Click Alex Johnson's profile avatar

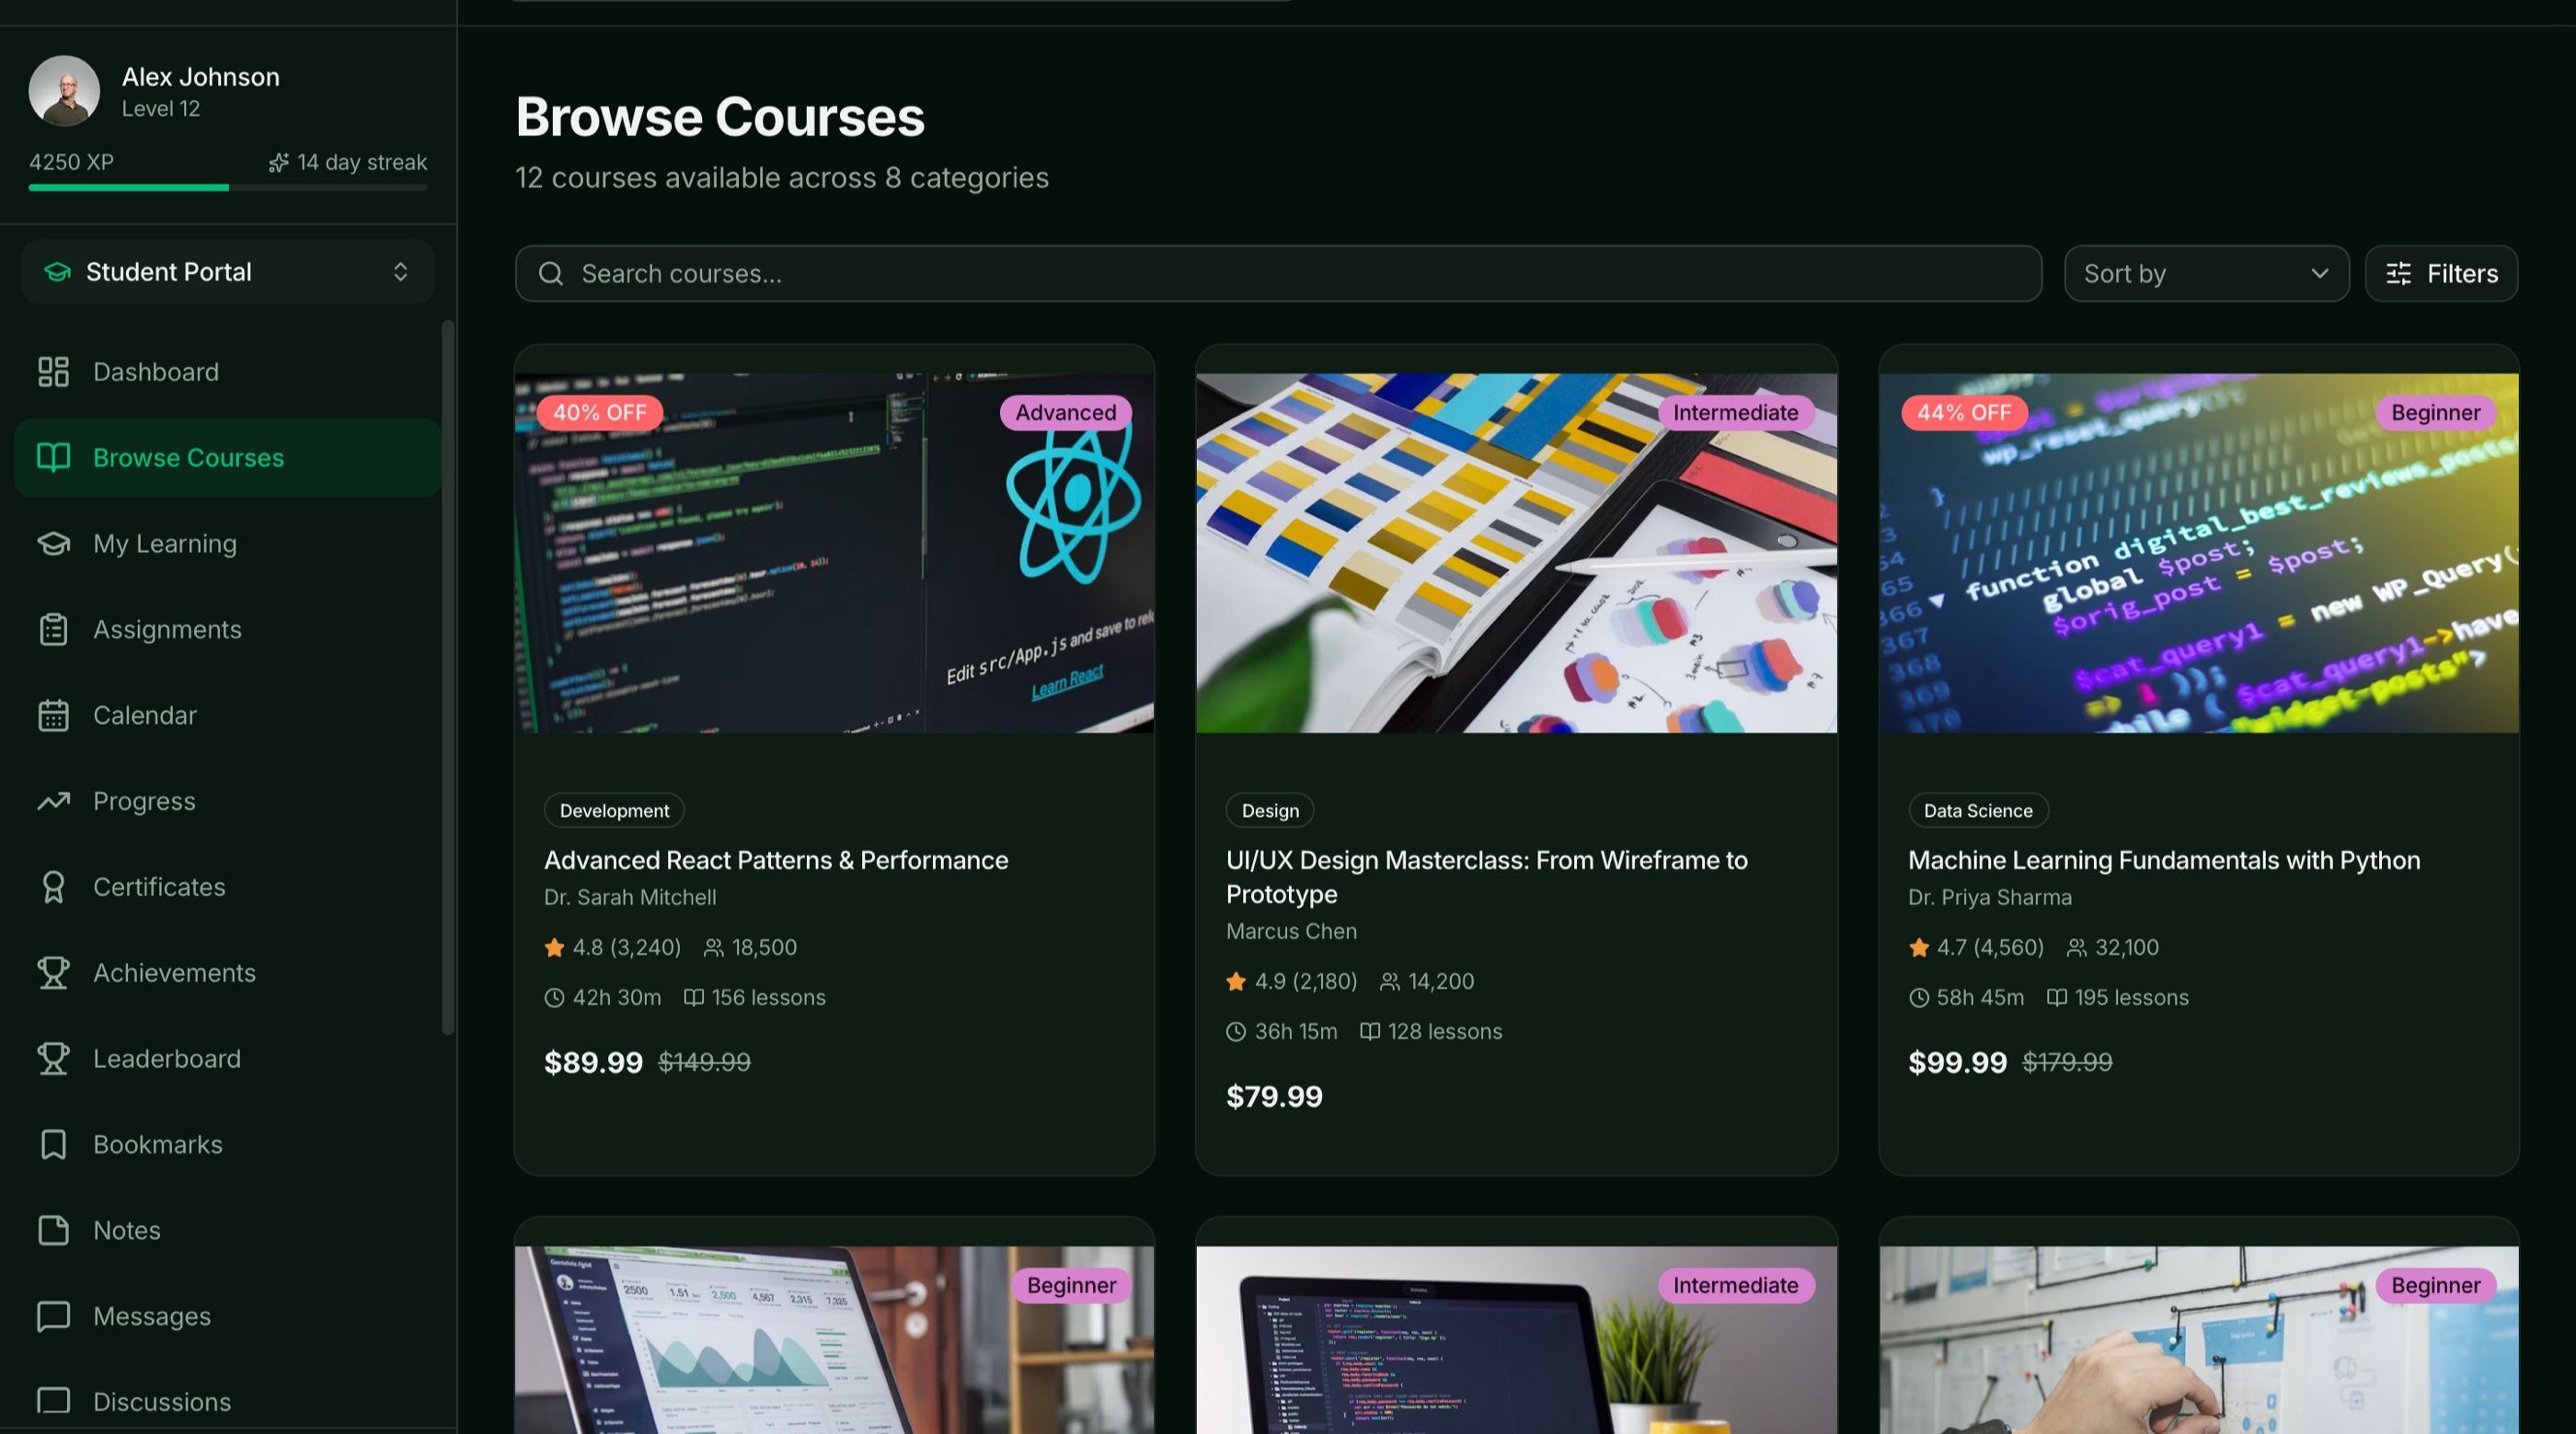tap(64, 91)
